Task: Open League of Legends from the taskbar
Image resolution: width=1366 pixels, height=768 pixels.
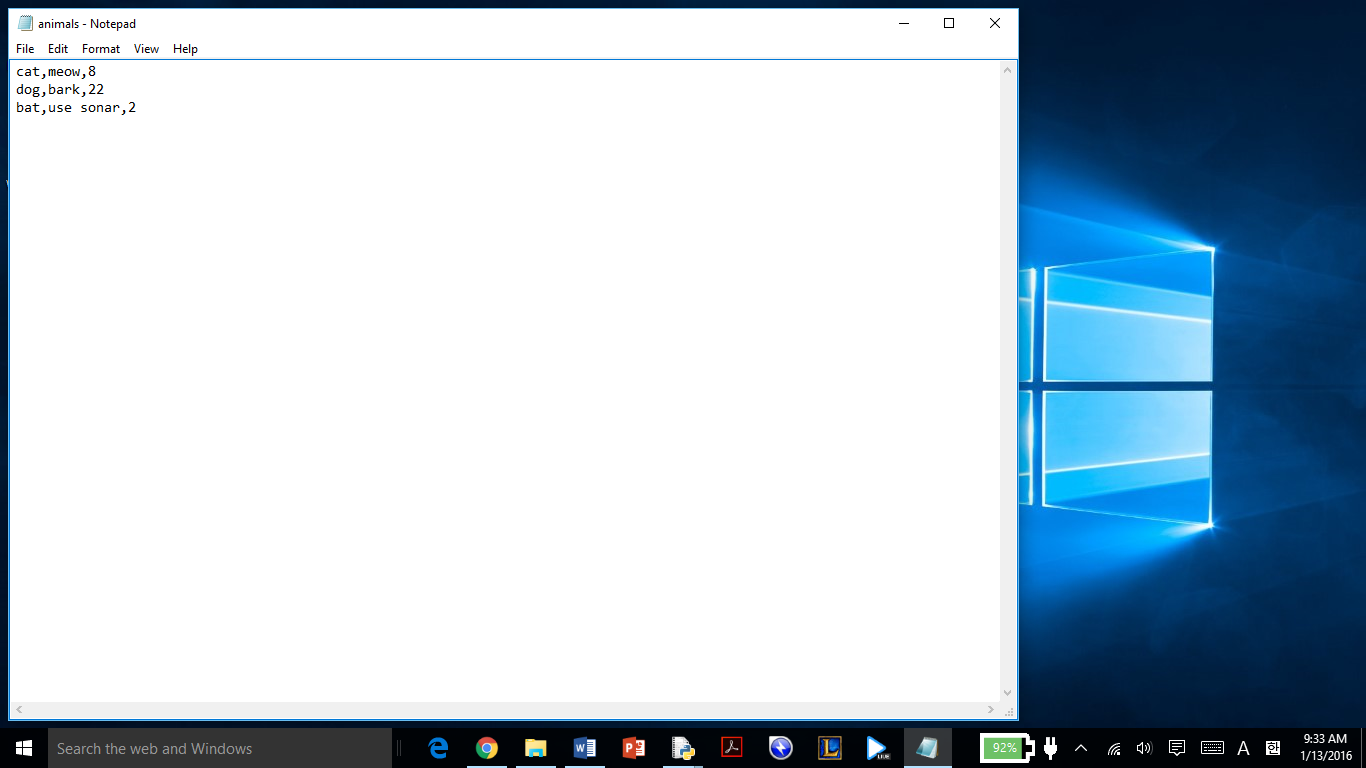Action: coord(830,748)
